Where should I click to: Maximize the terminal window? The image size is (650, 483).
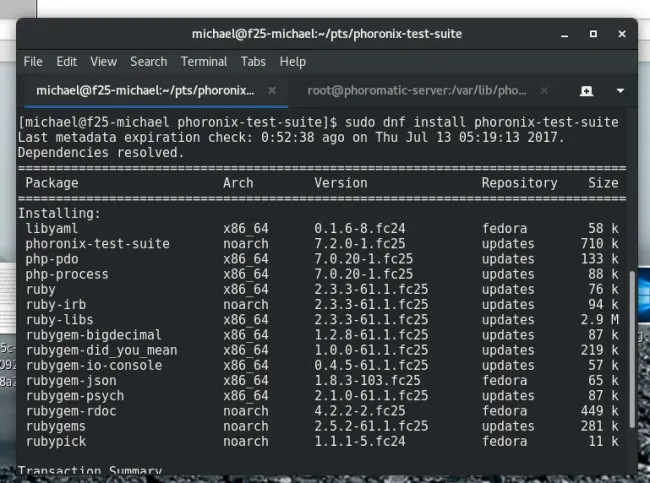(593, 34)
